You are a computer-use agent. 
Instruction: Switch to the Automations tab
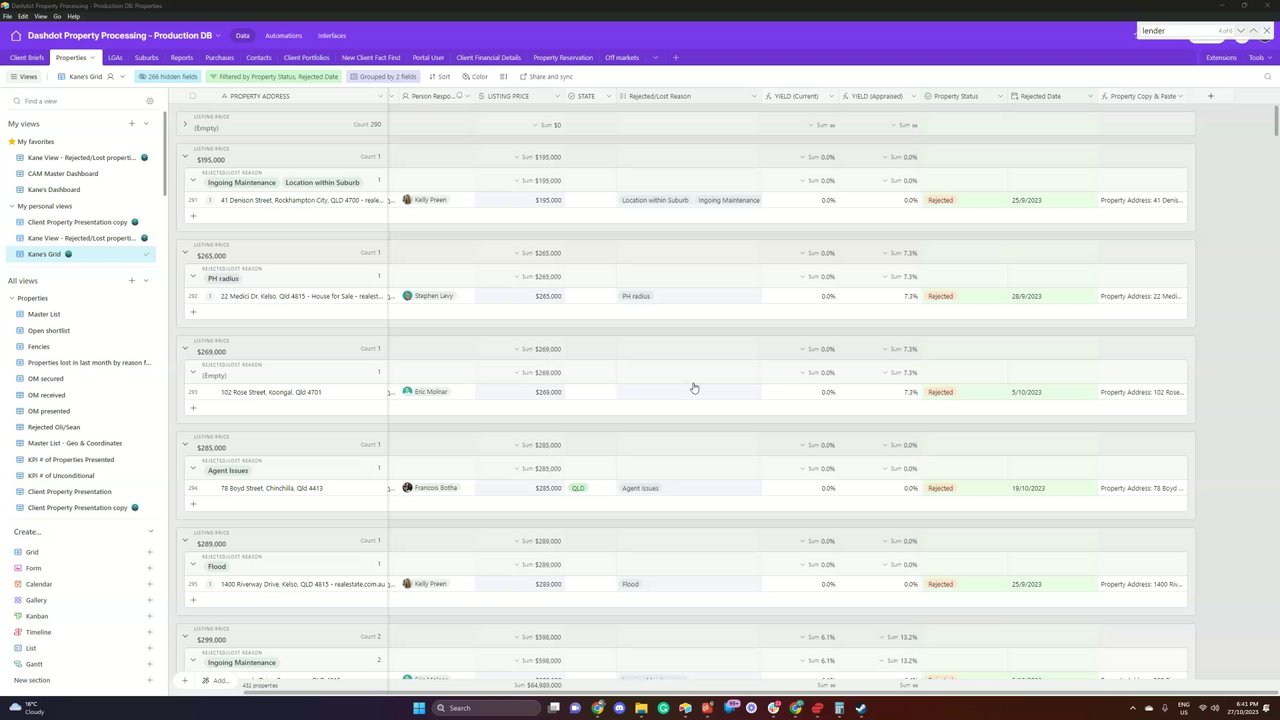[283, 36]
